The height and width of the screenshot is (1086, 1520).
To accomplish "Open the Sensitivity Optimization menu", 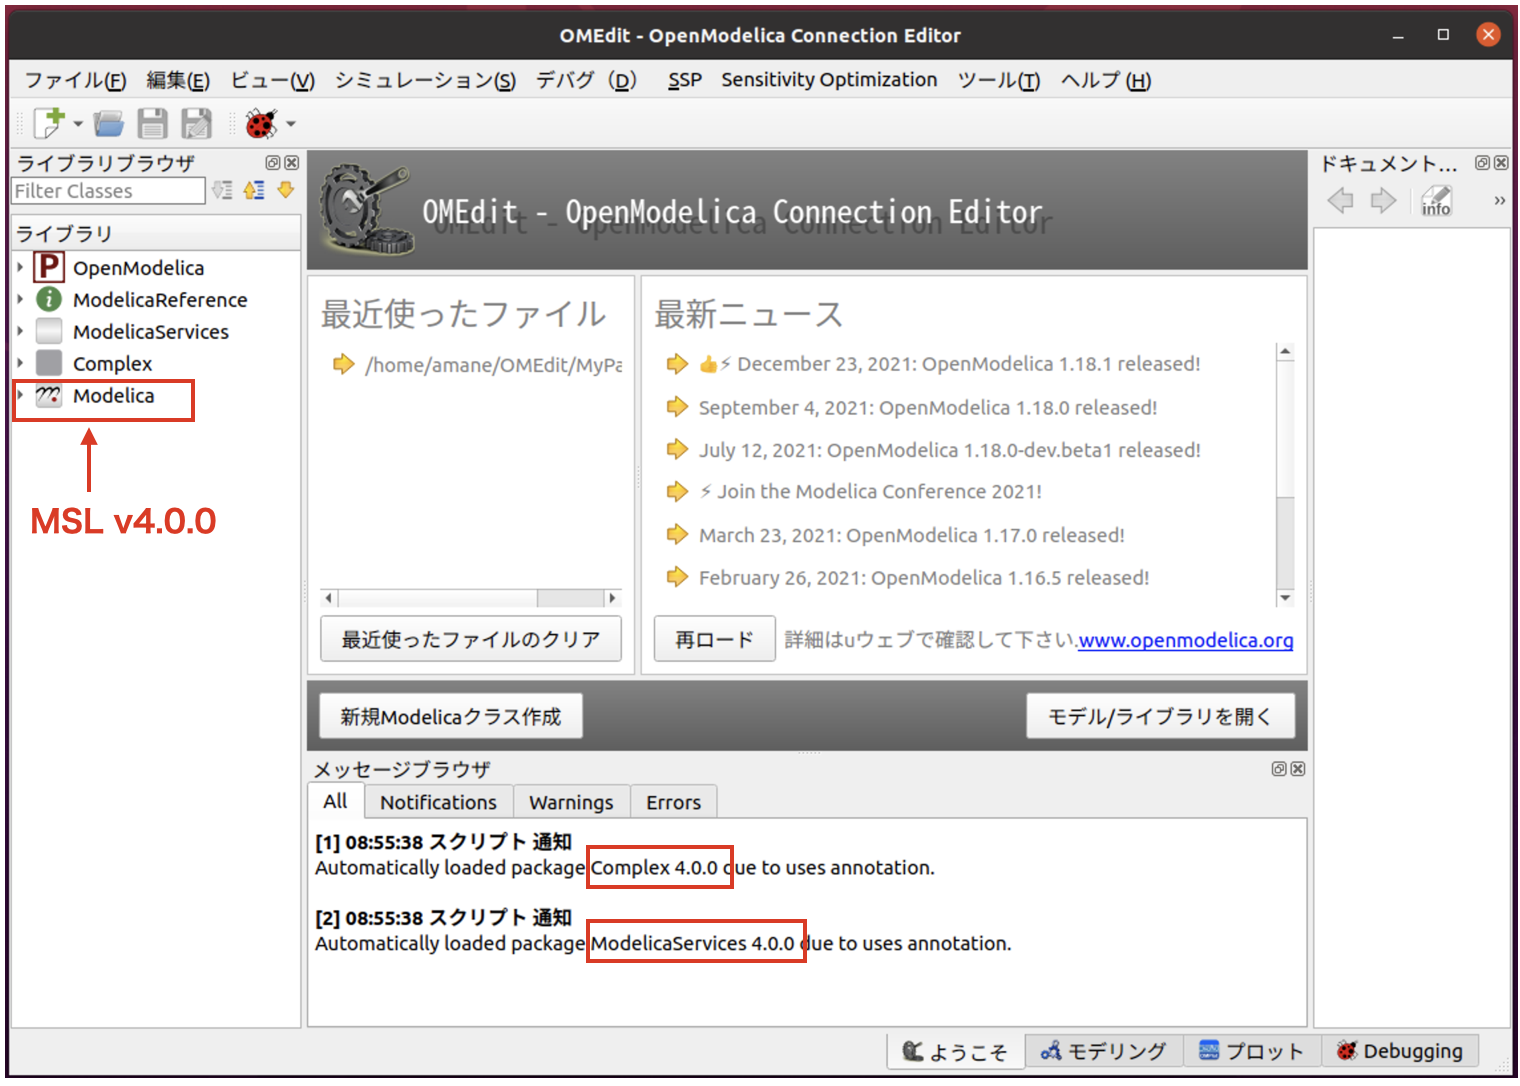I will click(x=829, y=80).
